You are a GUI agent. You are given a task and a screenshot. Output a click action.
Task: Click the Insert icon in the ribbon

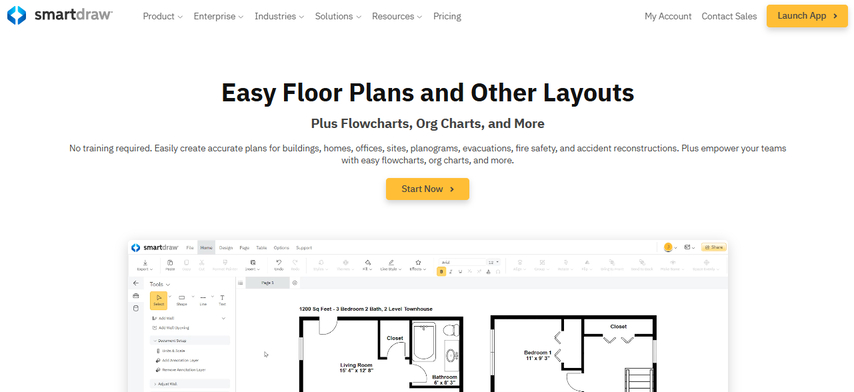click(x=253, y=265)
